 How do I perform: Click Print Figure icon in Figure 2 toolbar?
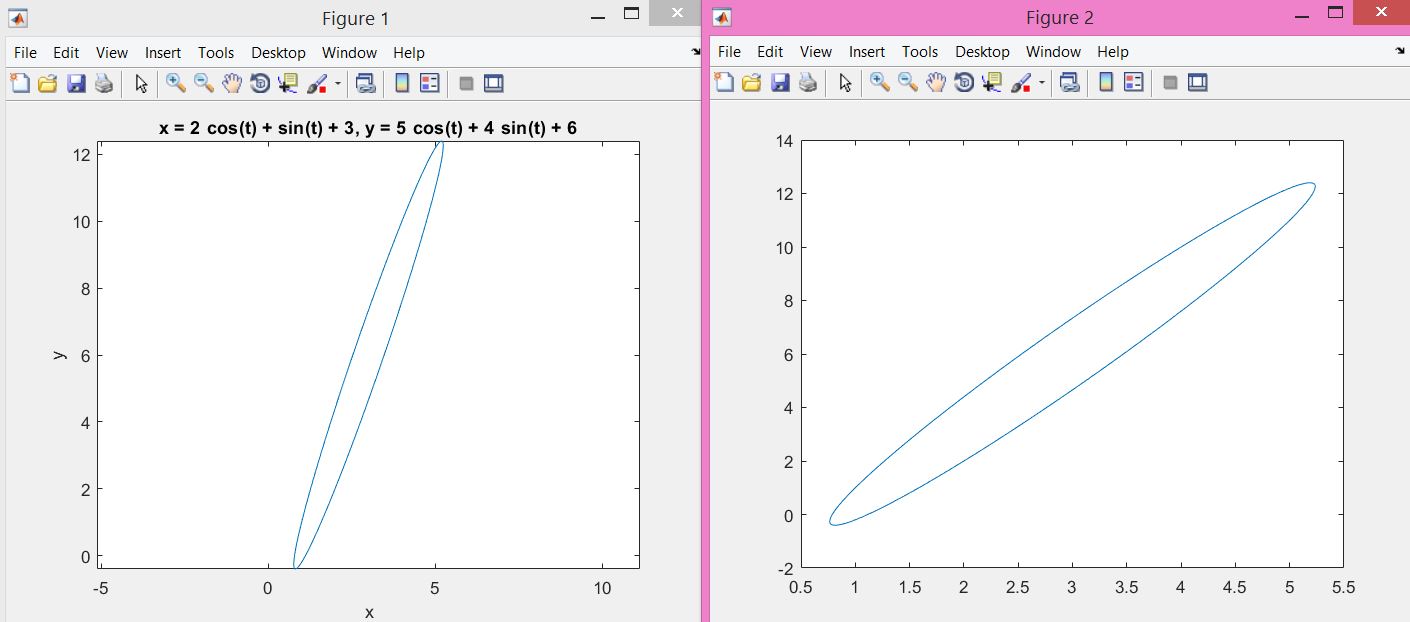coord(808,83)
